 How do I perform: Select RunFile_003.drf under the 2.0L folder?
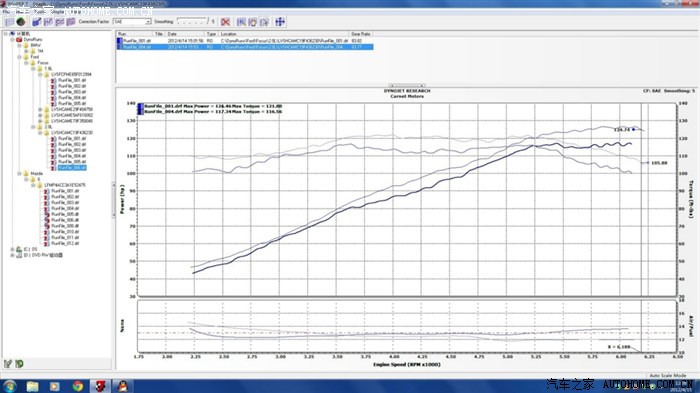coord(72,150)
